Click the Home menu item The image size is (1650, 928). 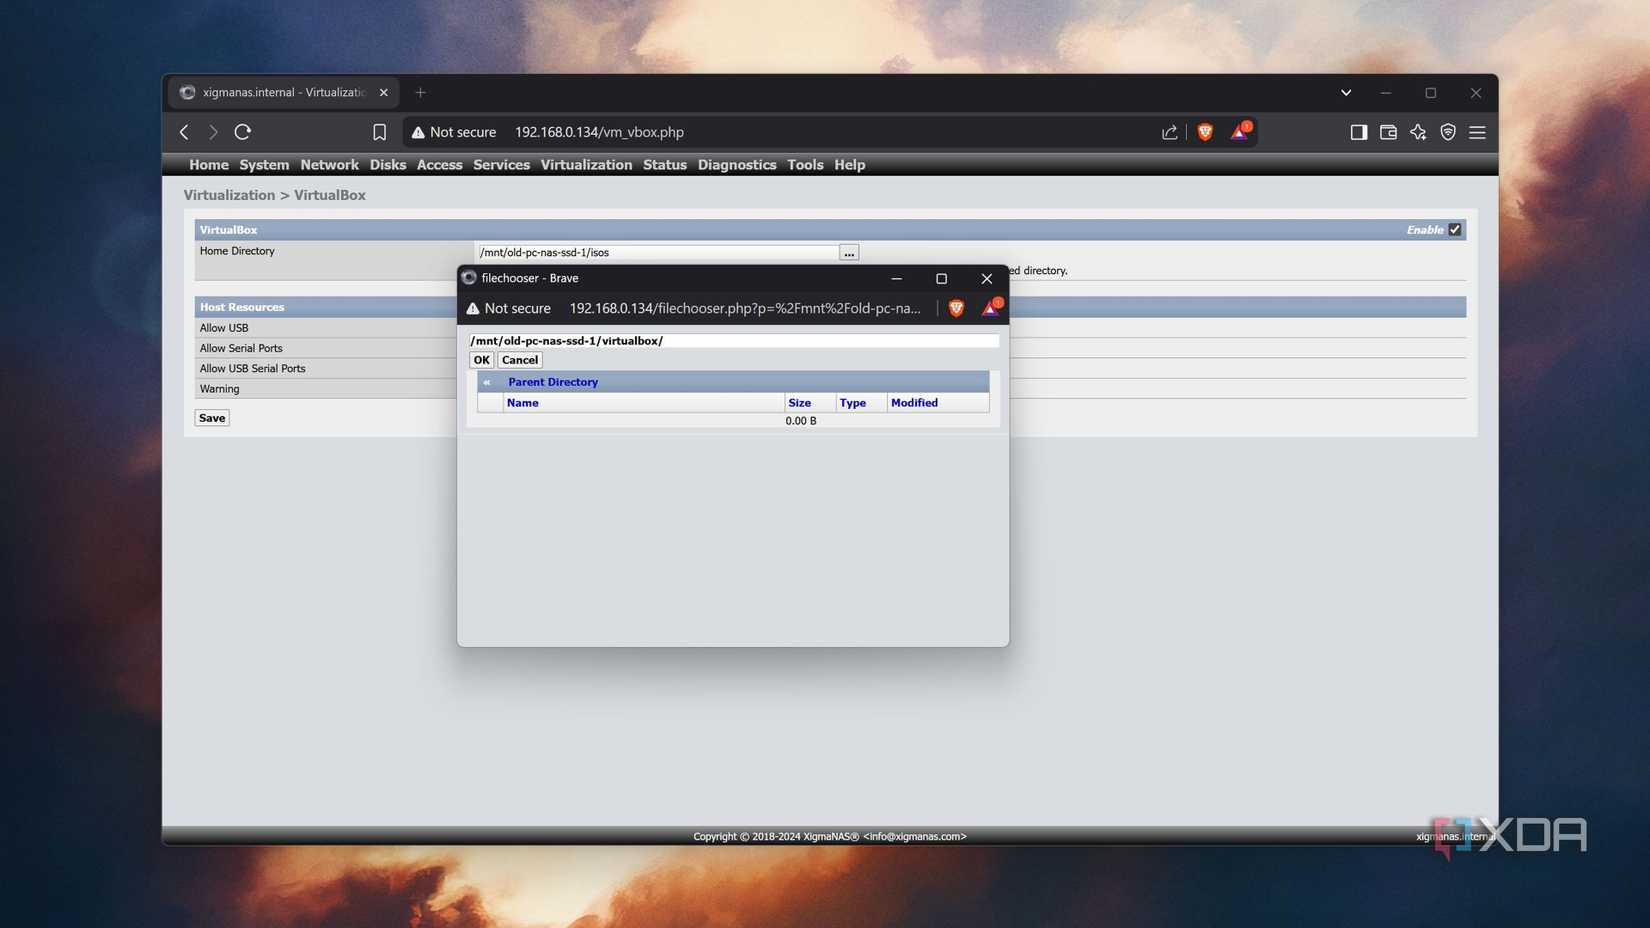(x=209, y=165)
